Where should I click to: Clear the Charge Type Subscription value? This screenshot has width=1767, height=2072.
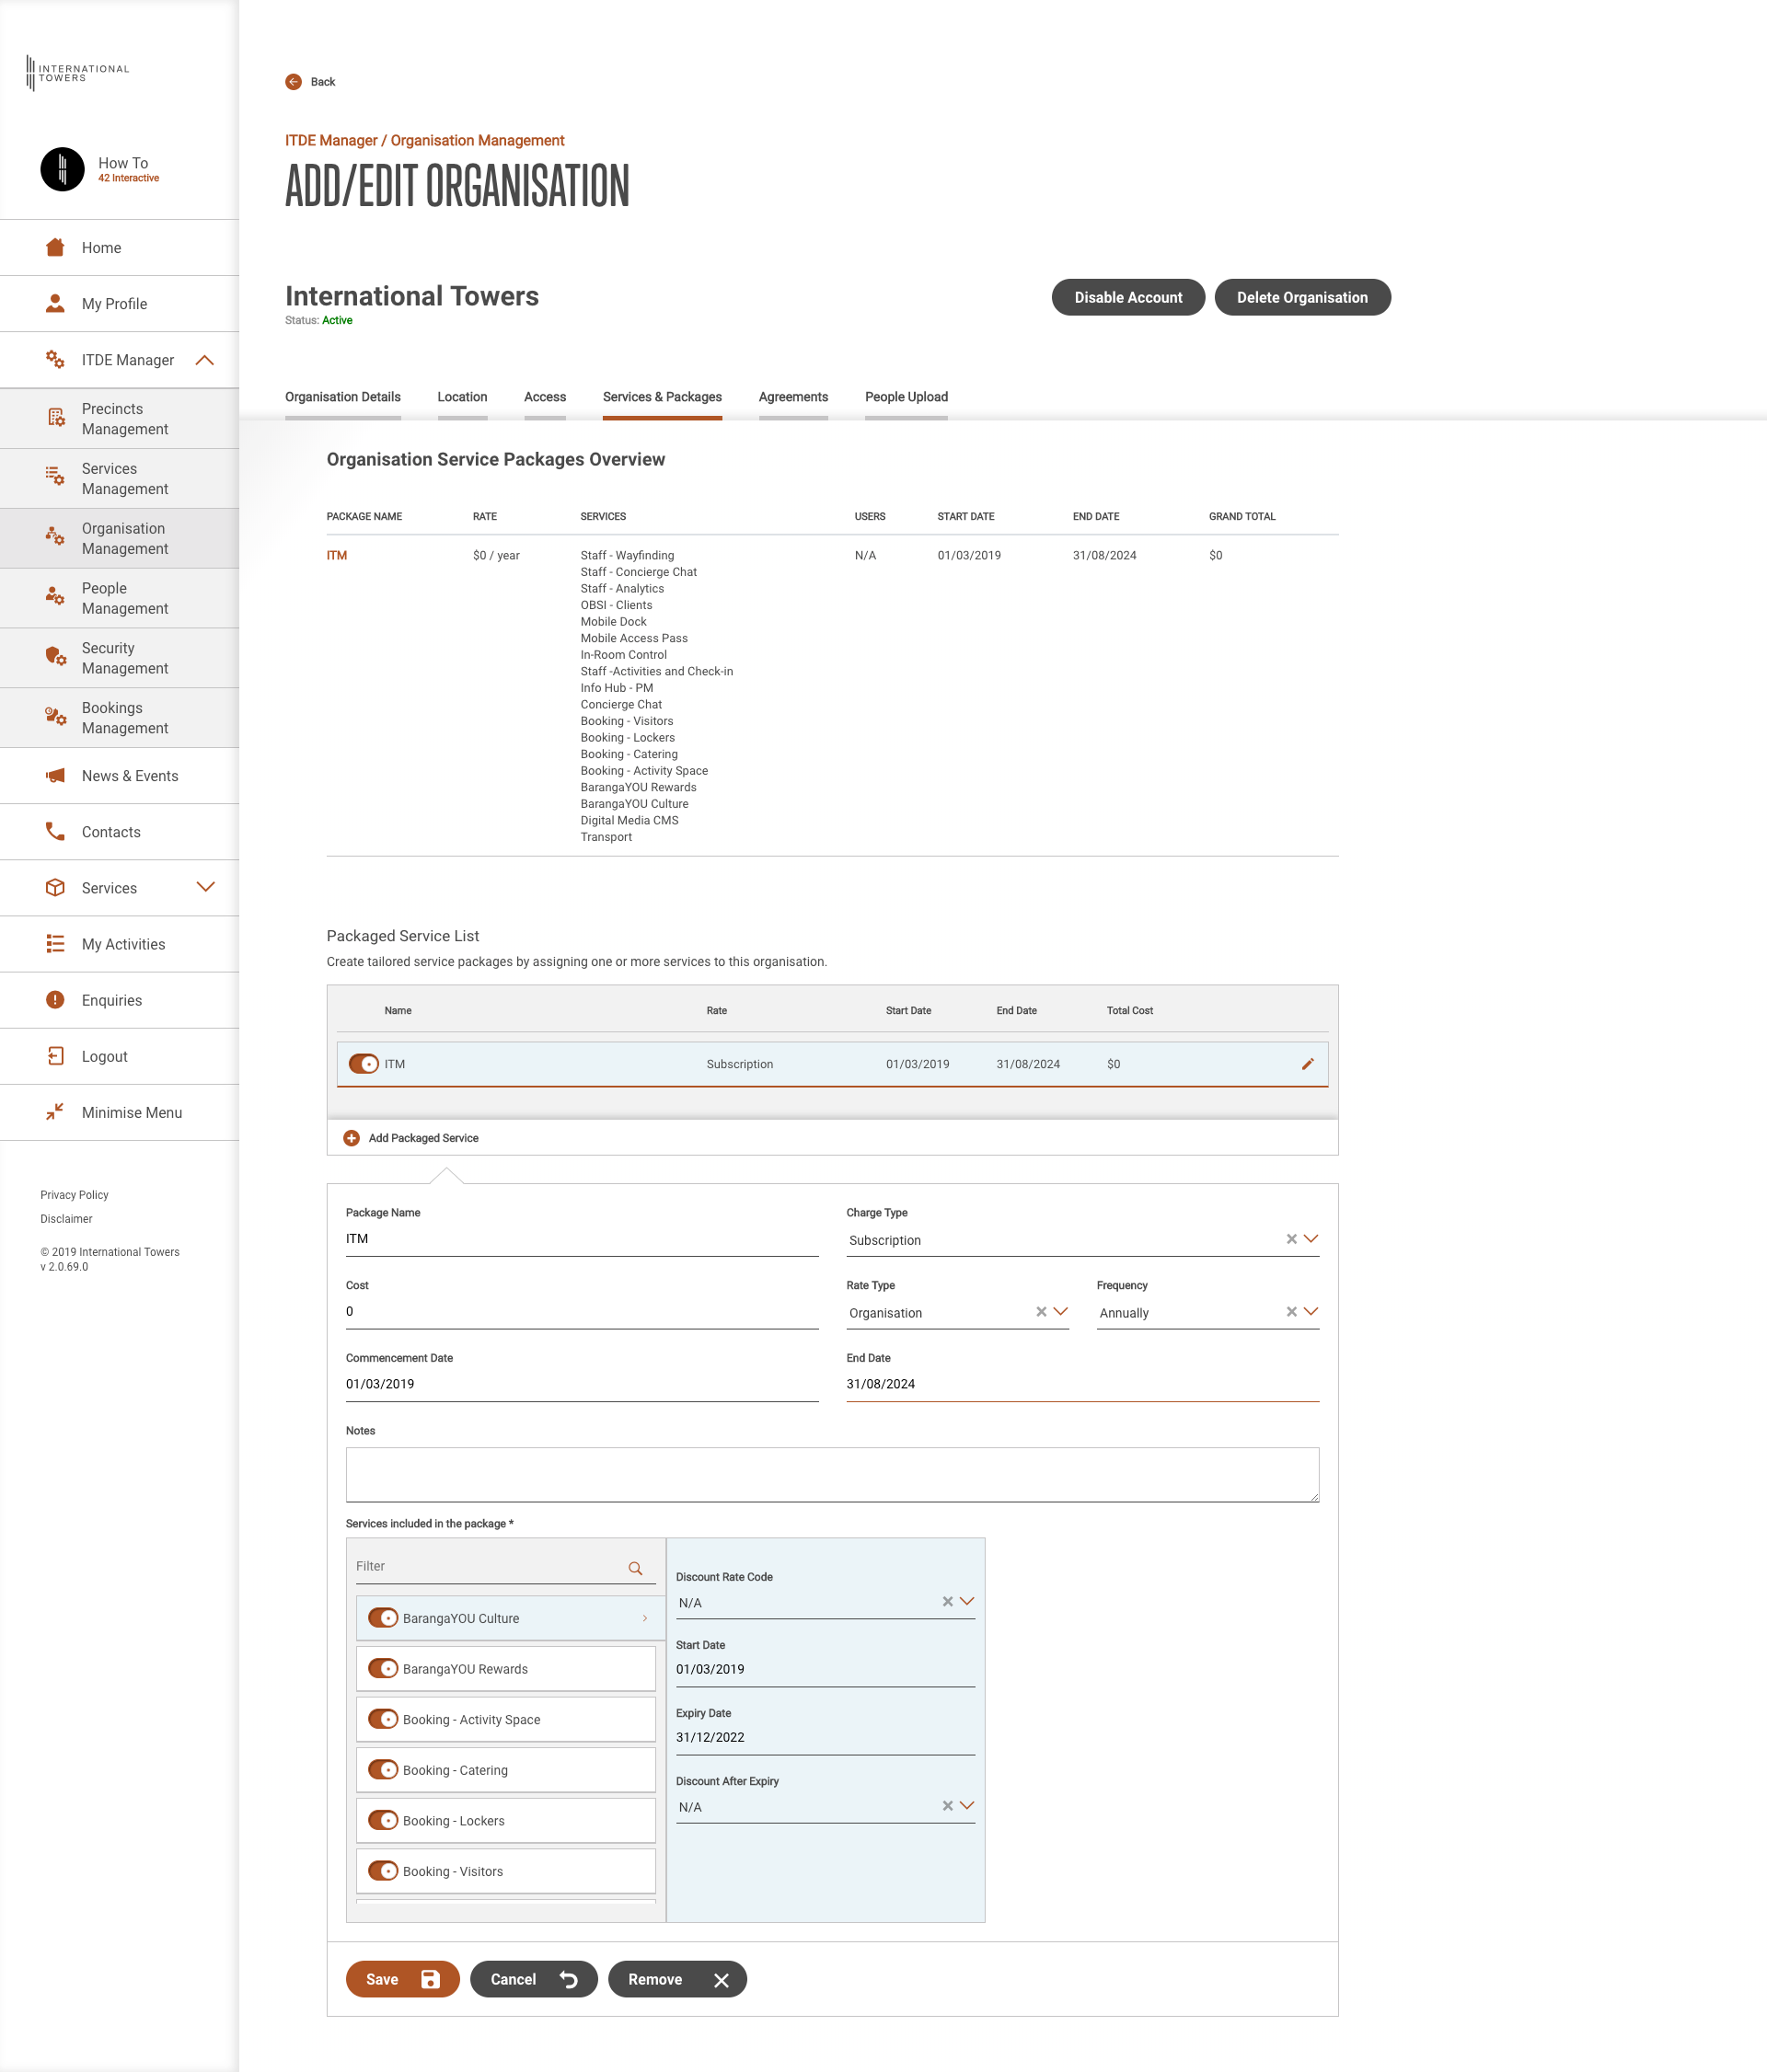[x=1291, y=1239]
